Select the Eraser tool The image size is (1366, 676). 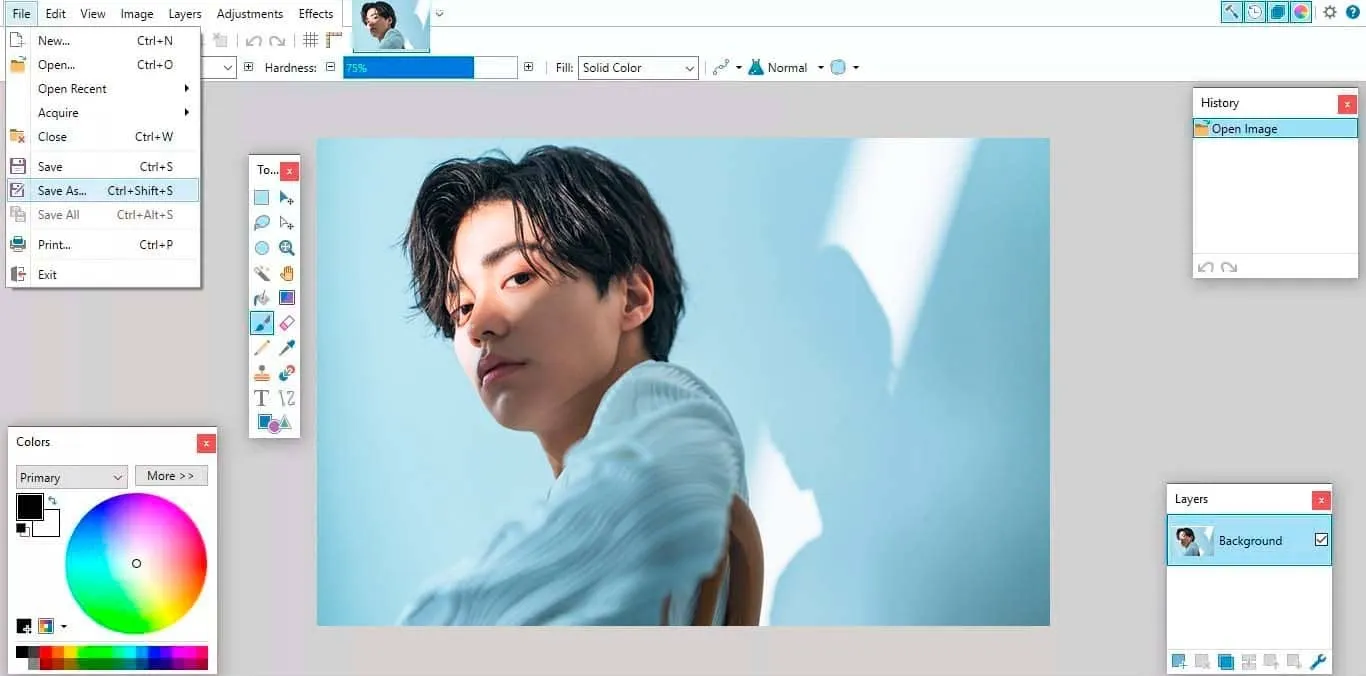pos(287,323)
